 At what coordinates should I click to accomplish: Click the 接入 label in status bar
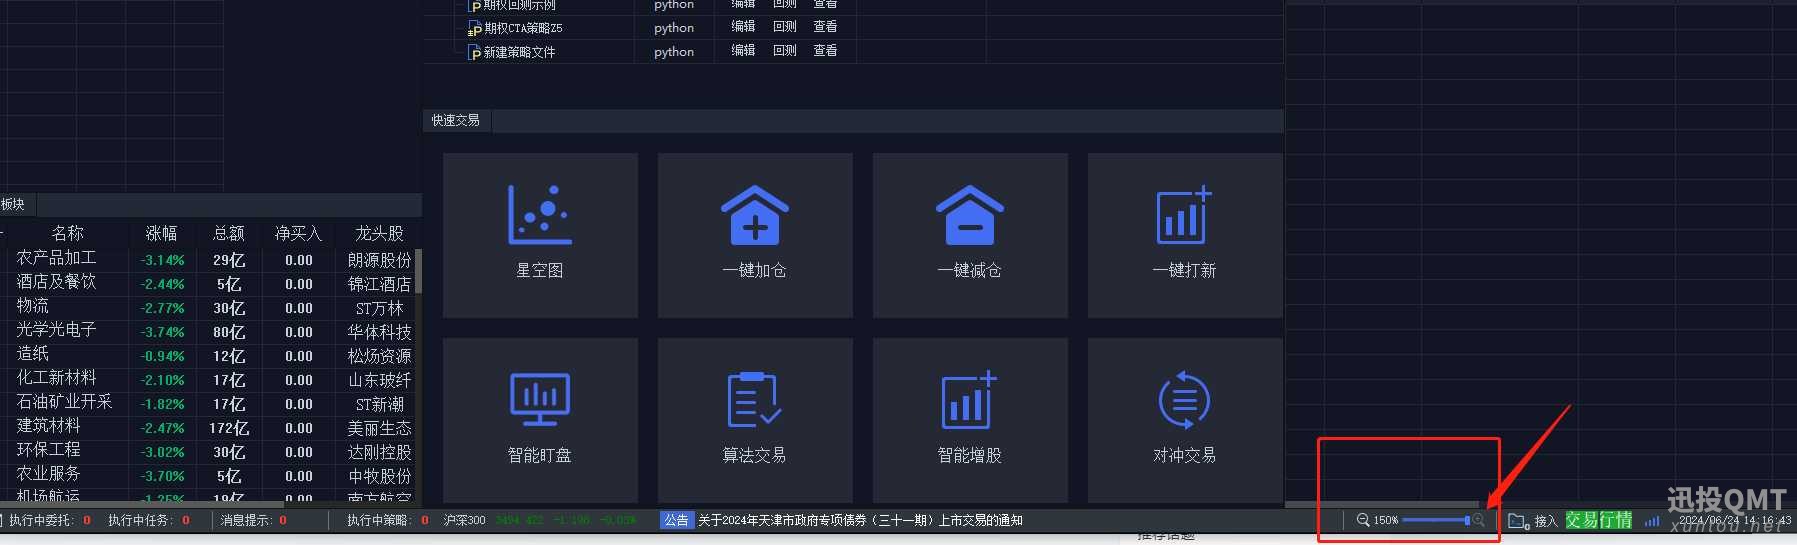click(1546, 521)
